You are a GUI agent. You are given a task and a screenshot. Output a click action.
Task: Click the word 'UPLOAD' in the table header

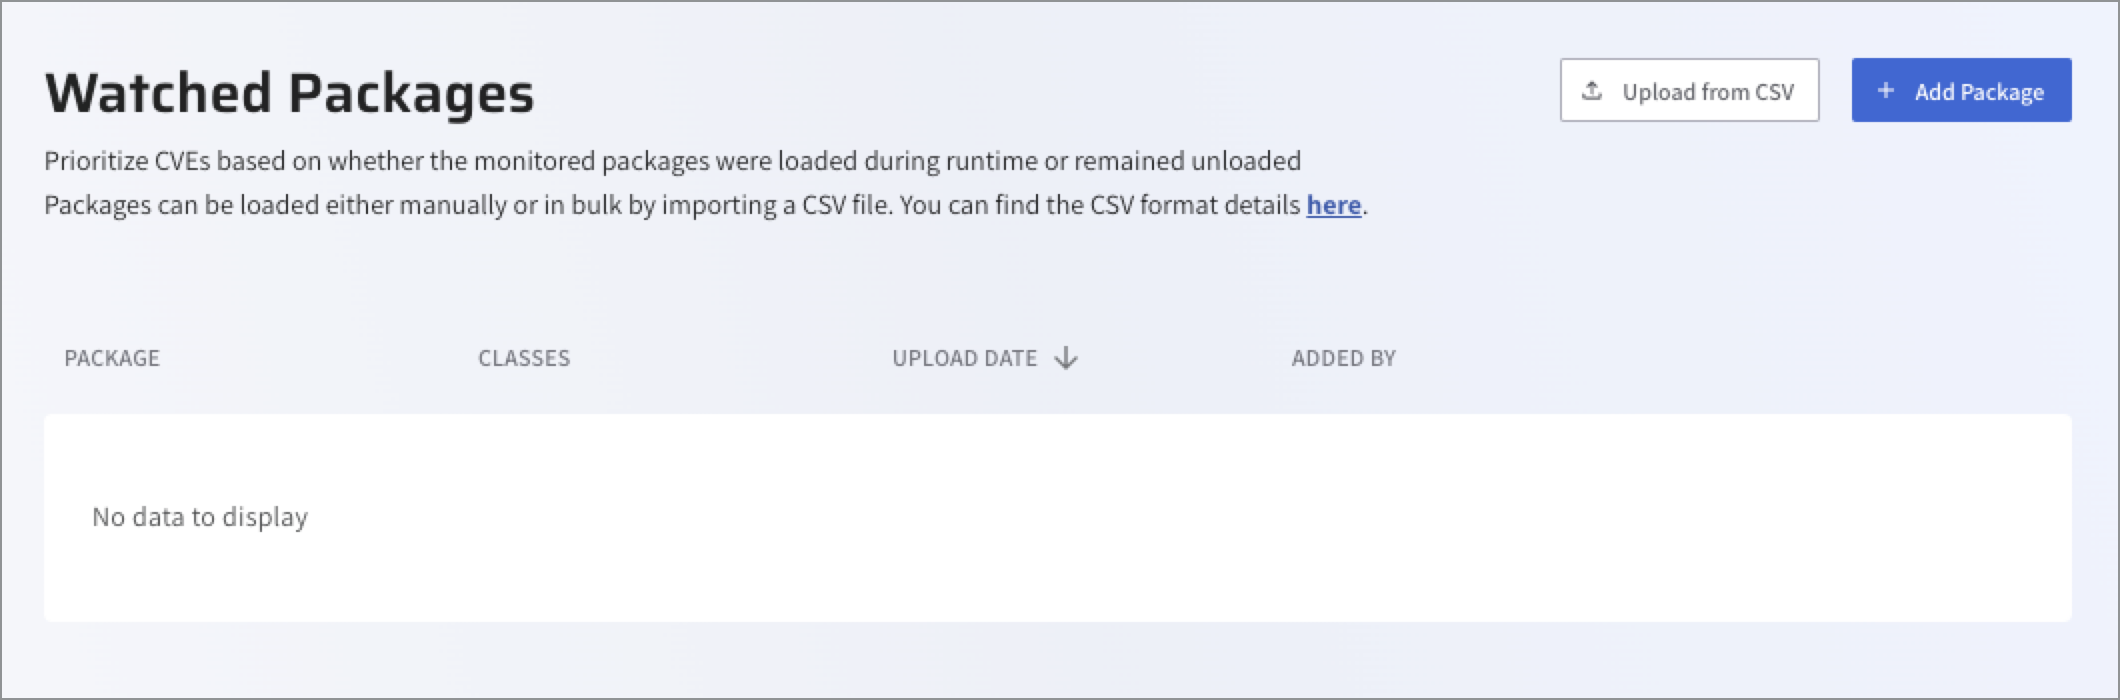(936, 358)
